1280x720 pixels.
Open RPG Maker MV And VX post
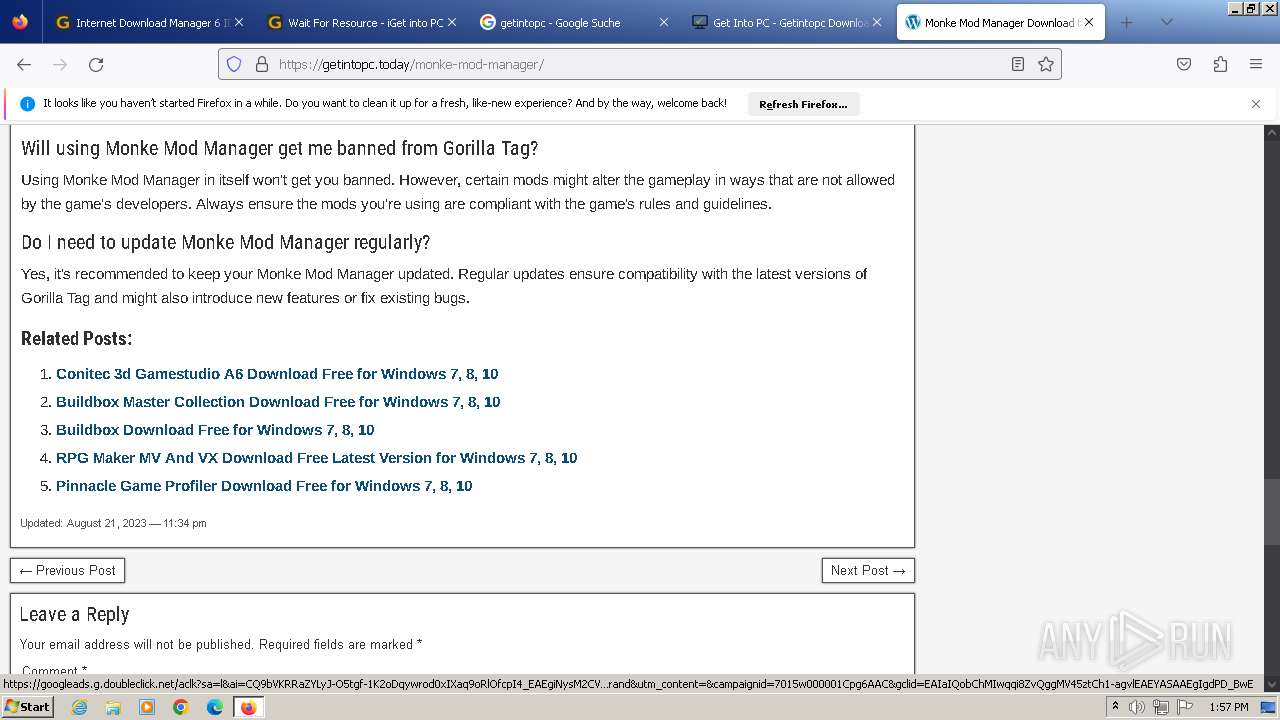(x=316, y=458)
